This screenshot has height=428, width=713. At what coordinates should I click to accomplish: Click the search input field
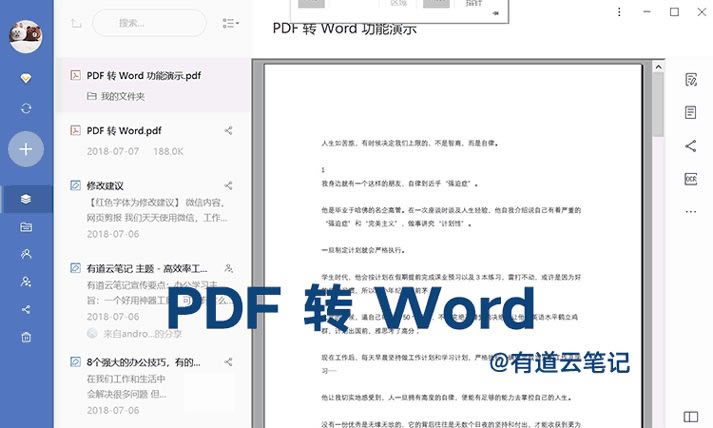tap(149, 23)
